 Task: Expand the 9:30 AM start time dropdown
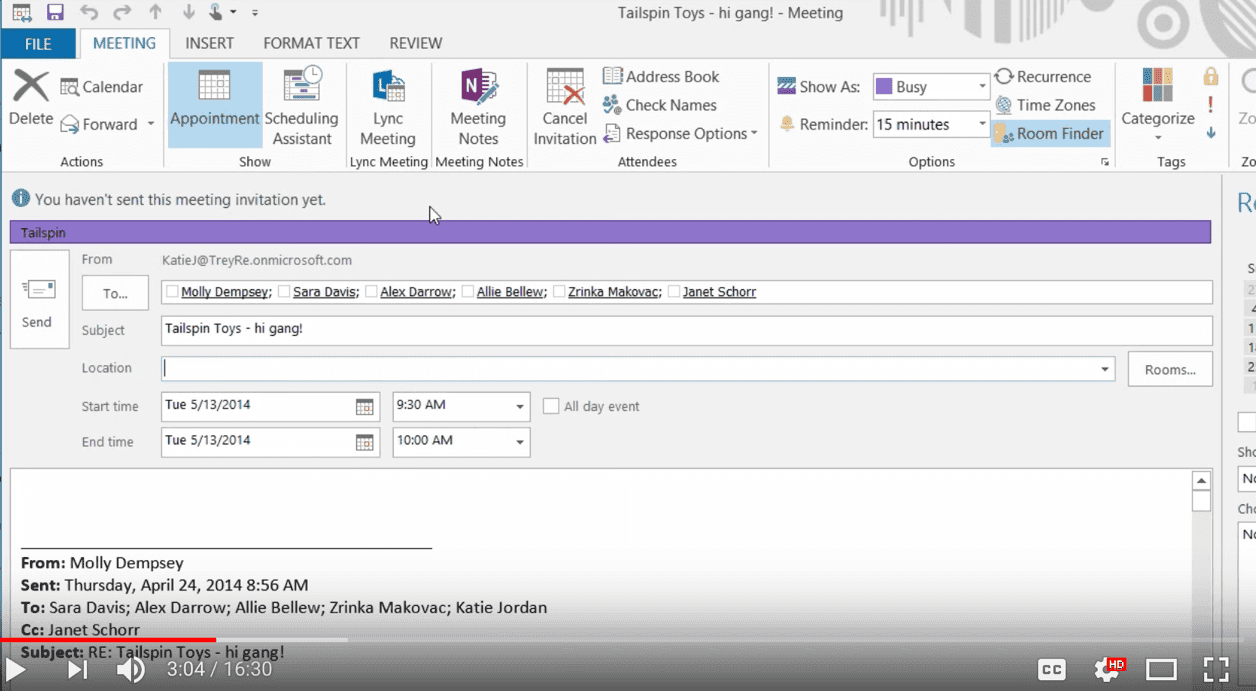[x=519, y=406]
